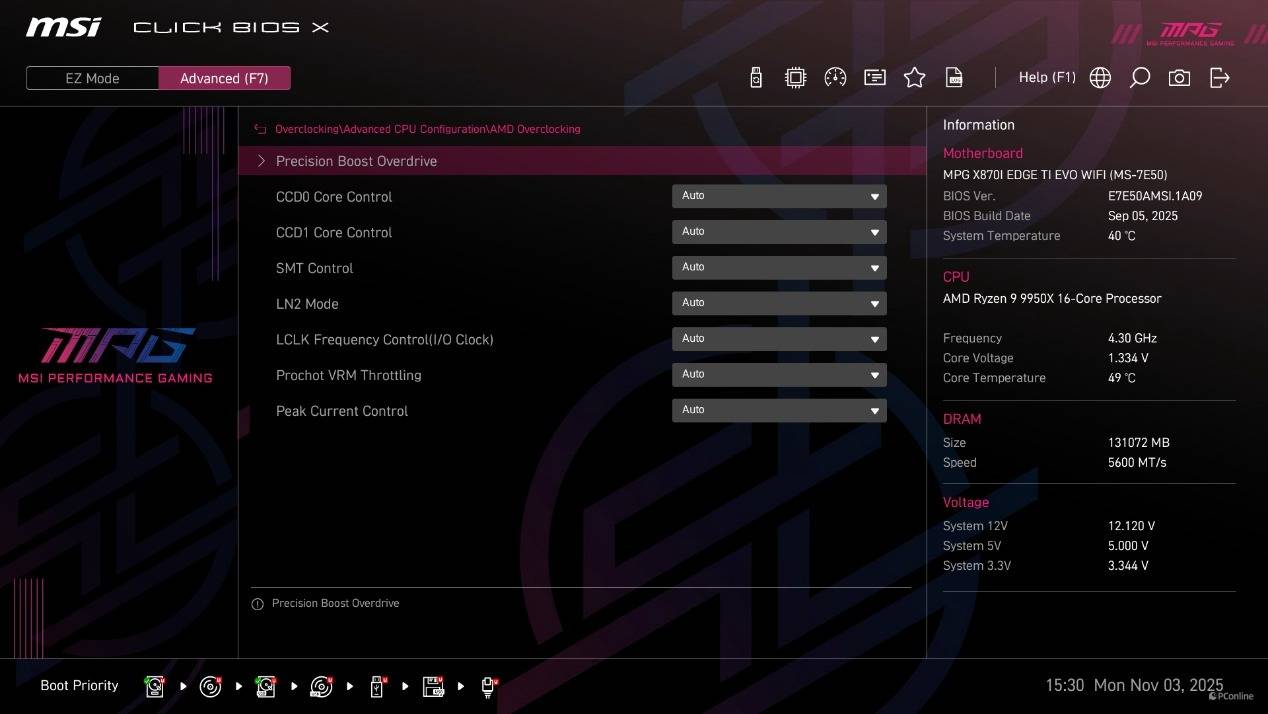This screenshot has height=714, width=1268.
Task: Switch to EZ Mode tab
Action: coord(92,78)
